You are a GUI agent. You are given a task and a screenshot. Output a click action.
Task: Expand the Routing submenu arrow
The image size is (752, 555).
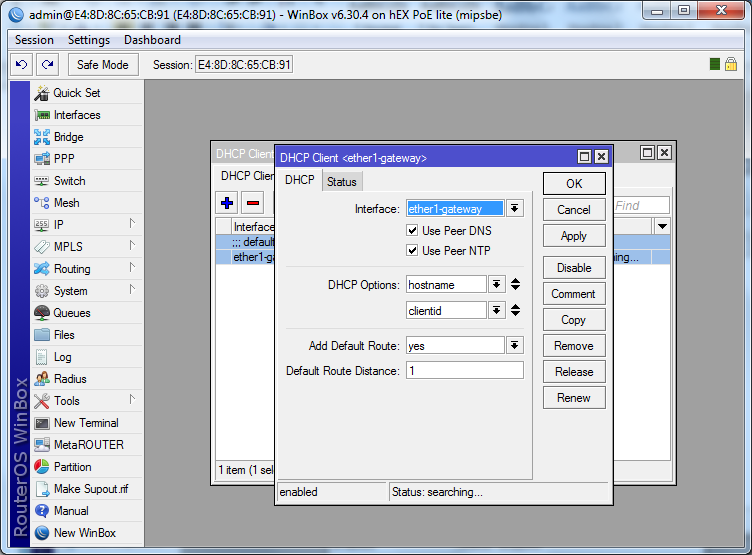click(x=132, y=268)
